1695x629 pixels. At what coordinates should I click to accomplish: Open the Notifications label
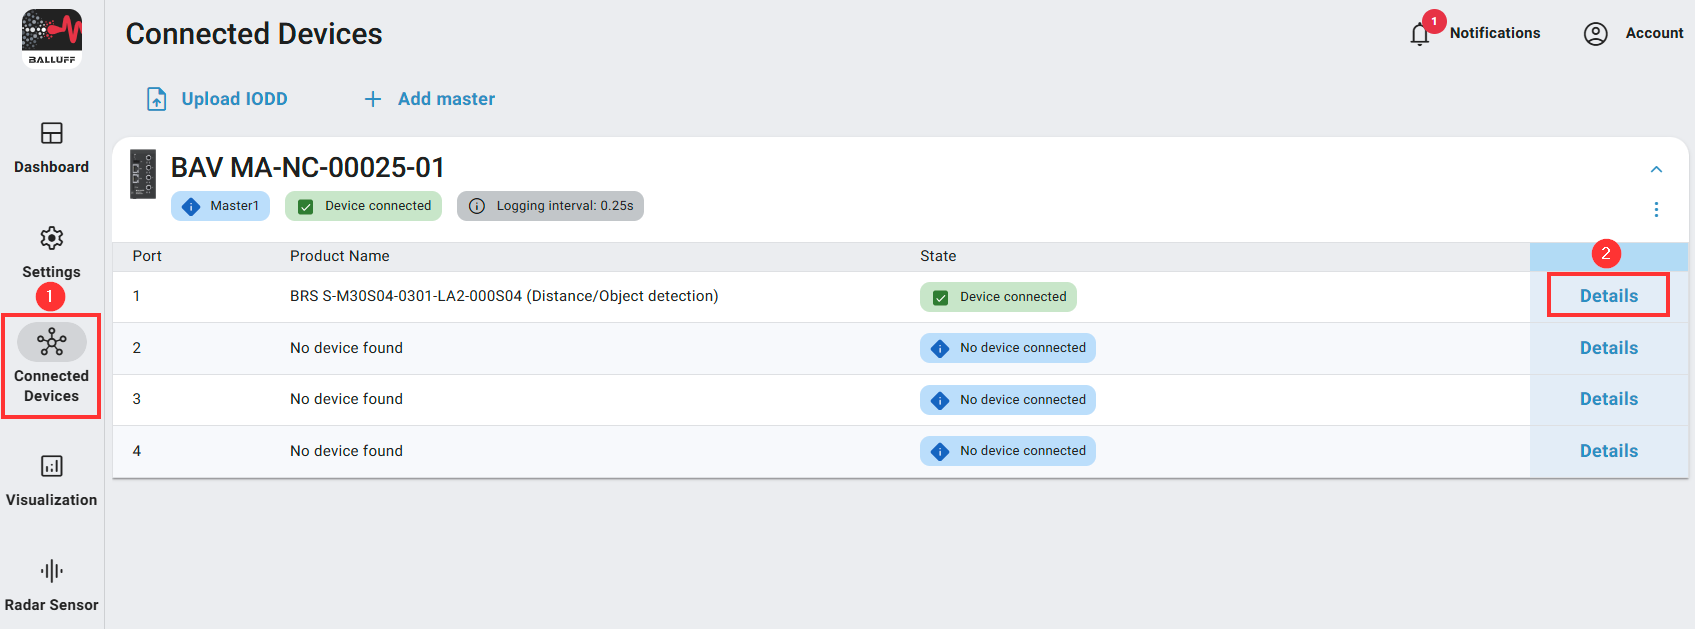tap(1495, 33)
